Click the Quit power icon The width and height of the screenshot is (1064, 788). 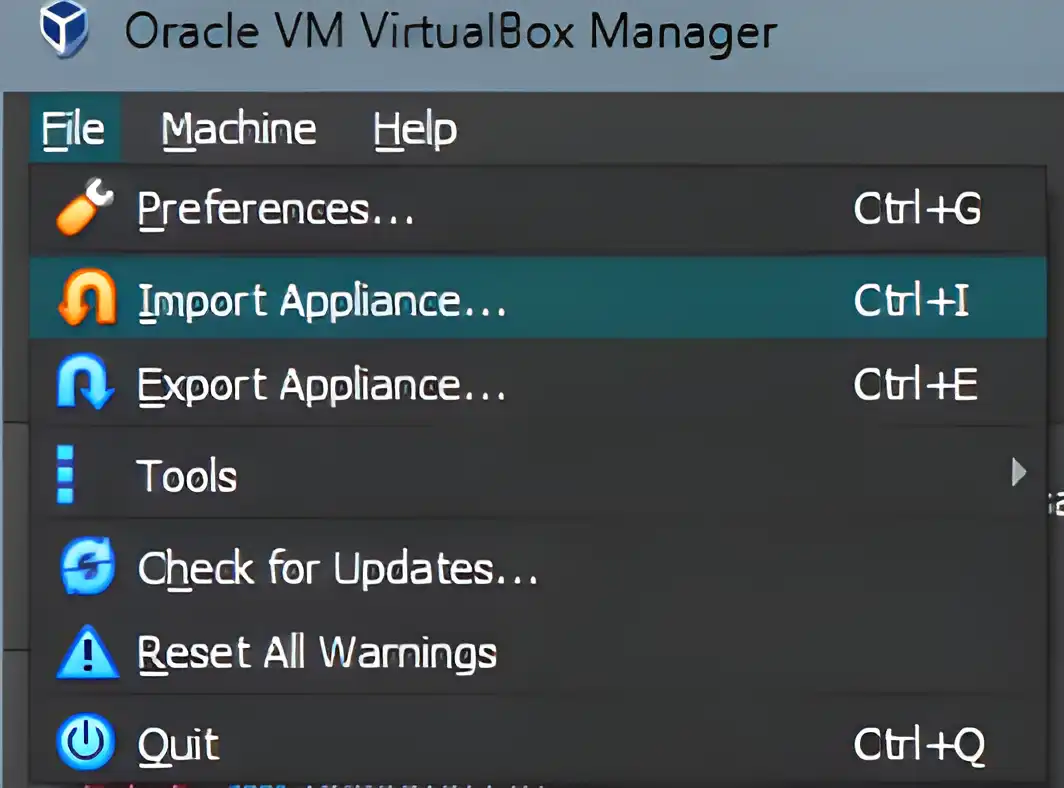point(86,741)
